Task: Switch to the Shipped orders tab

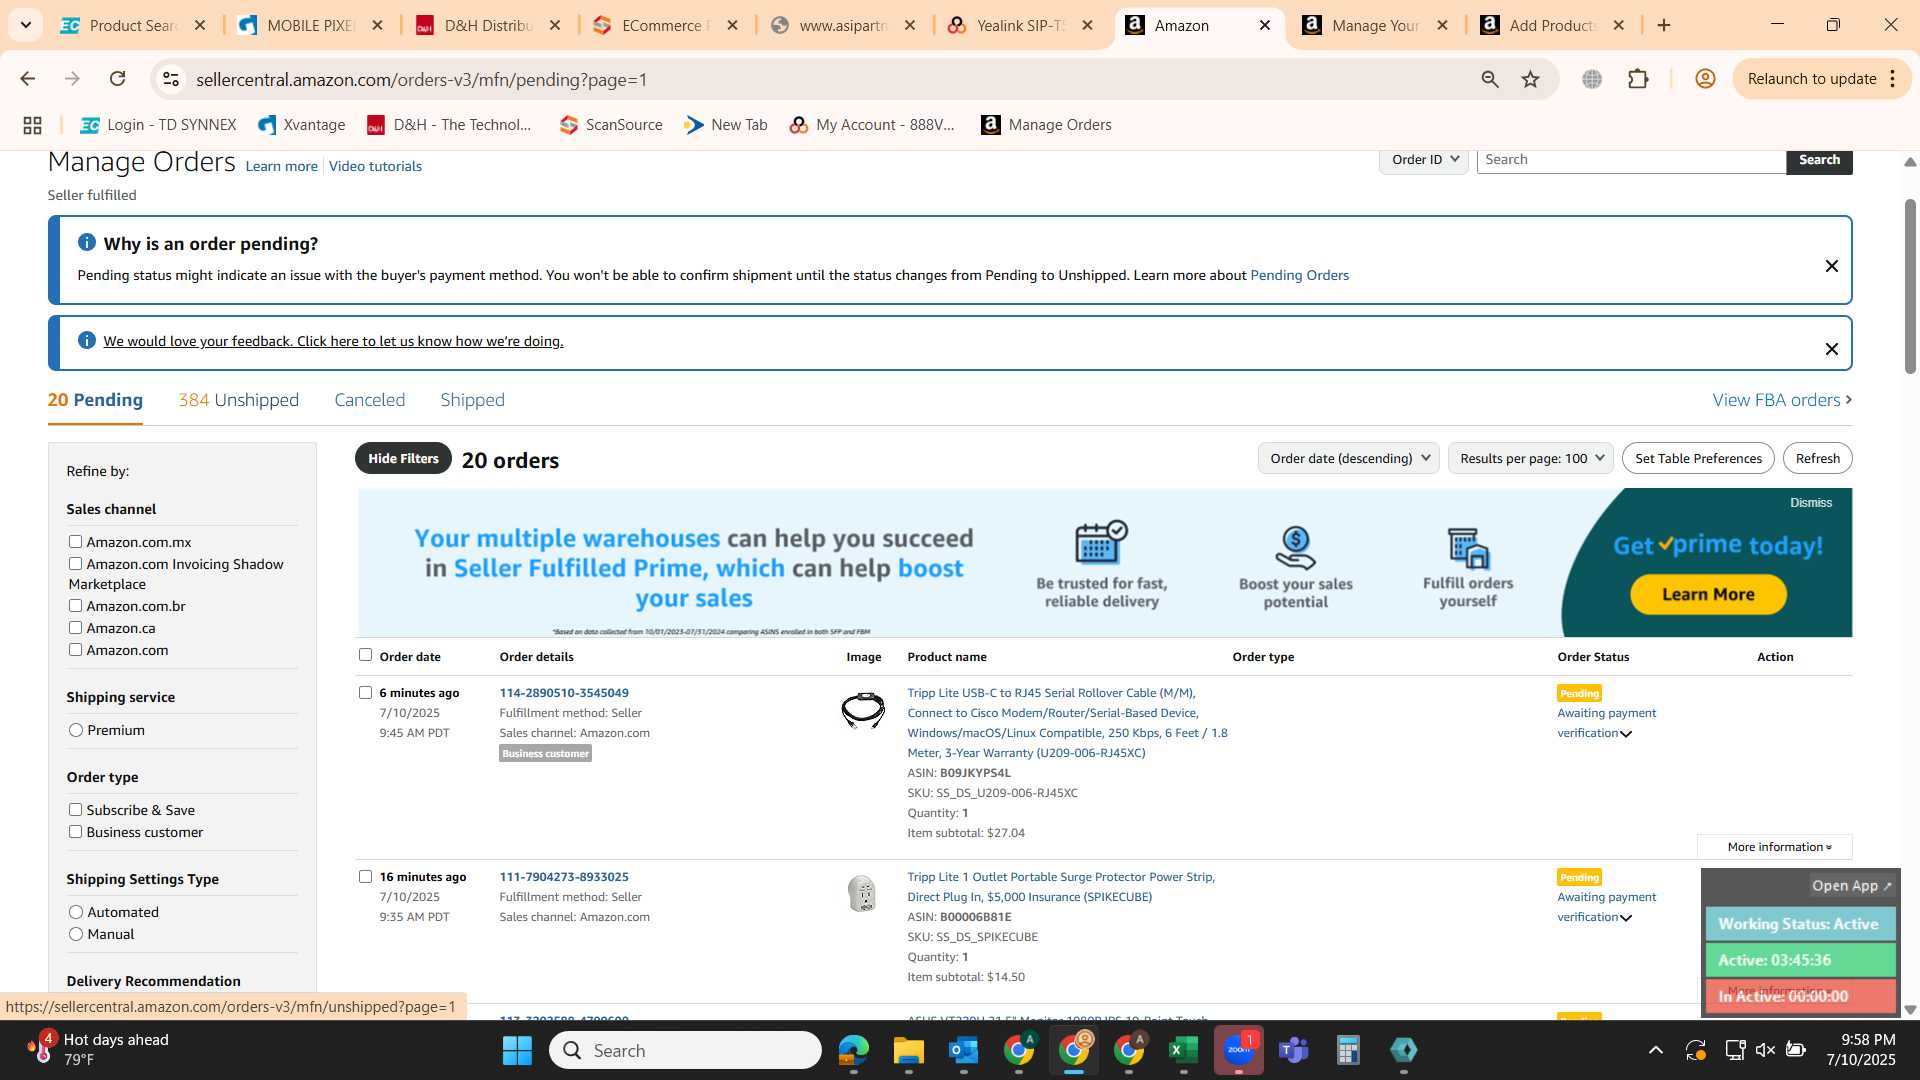Action: tap(472, 400)
